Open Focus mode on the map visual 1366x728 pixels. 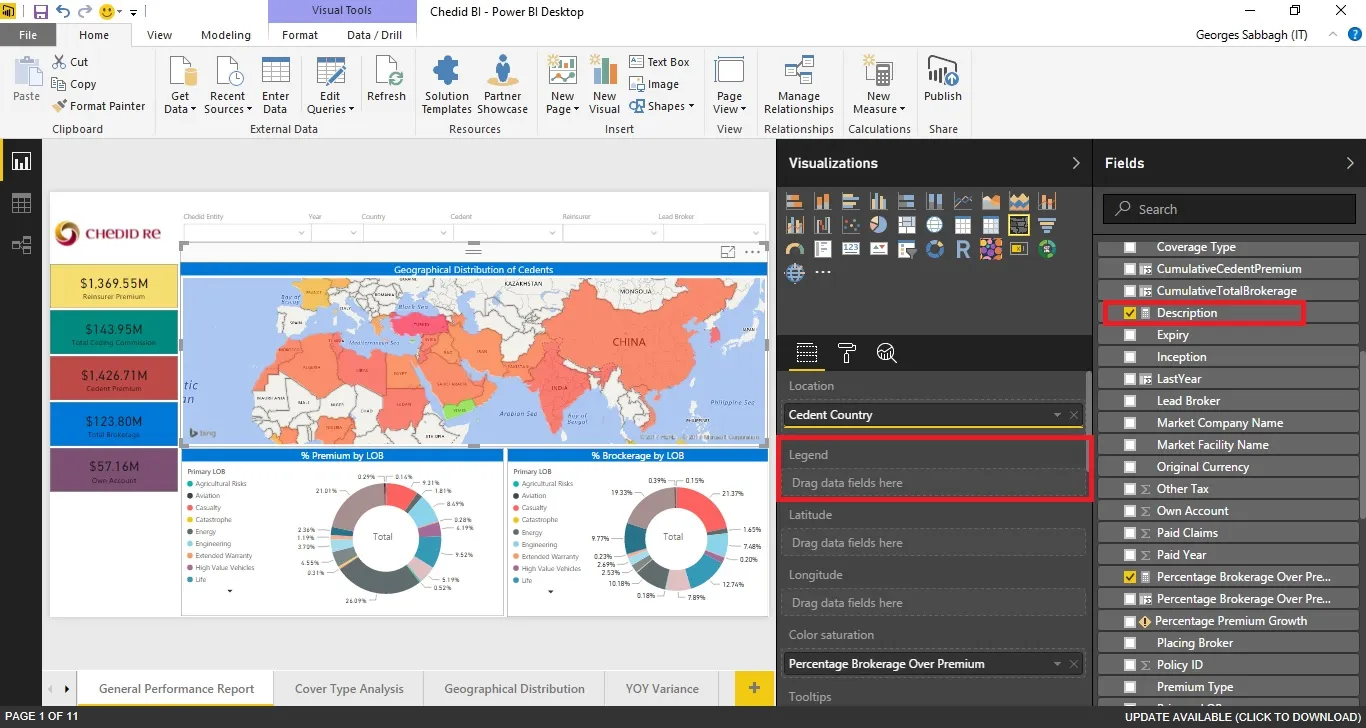(x=728, y=252)
